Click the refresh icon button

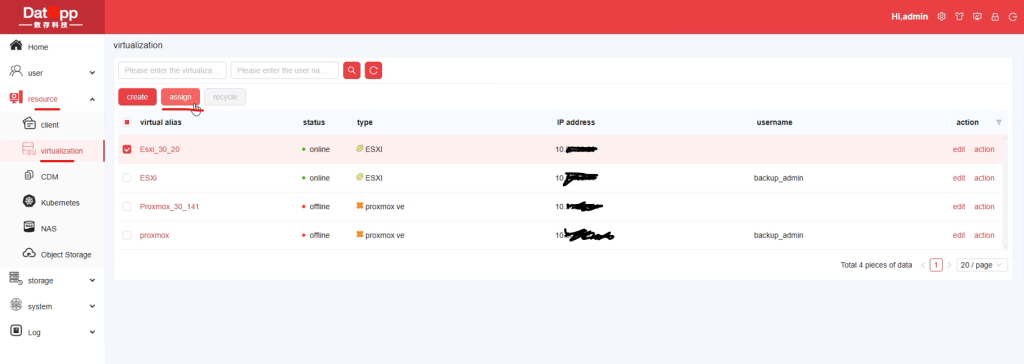[x=373, y=71]
